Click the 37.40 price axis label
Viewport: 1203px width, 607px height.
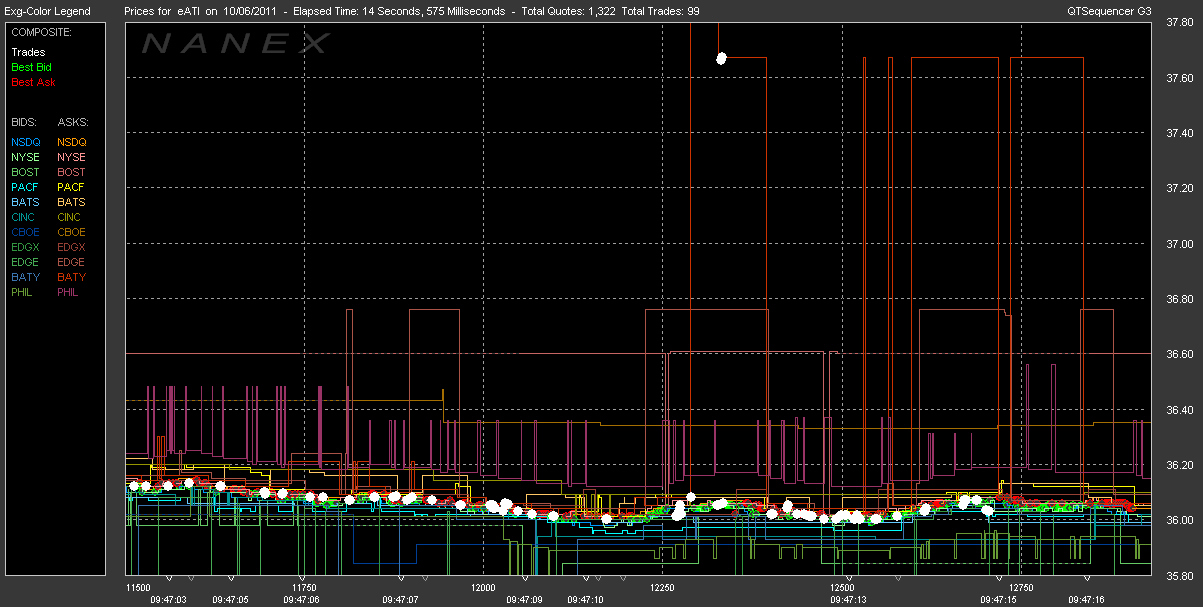(x=1180, y=133)
